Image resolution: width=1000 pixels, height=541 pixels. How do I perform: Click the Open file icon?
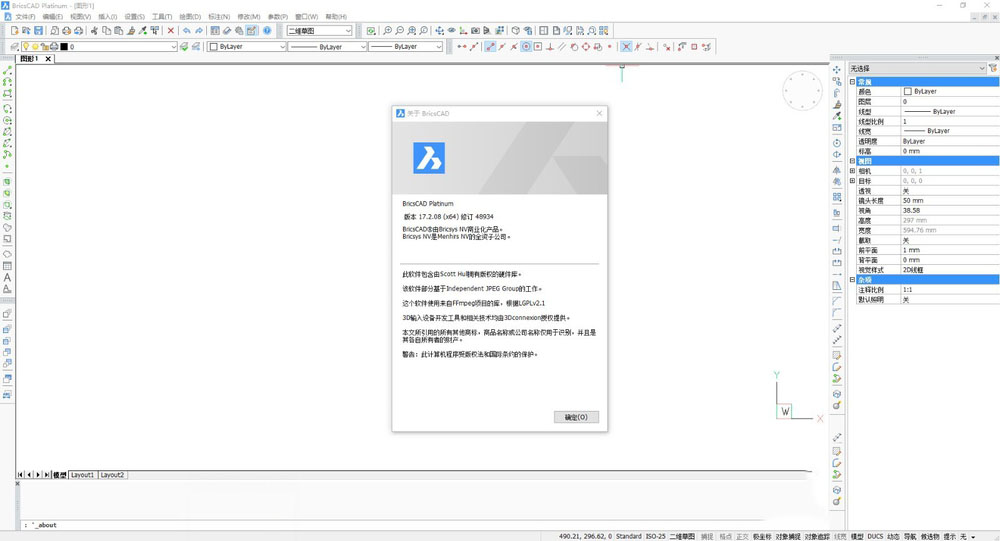[26, 31]
